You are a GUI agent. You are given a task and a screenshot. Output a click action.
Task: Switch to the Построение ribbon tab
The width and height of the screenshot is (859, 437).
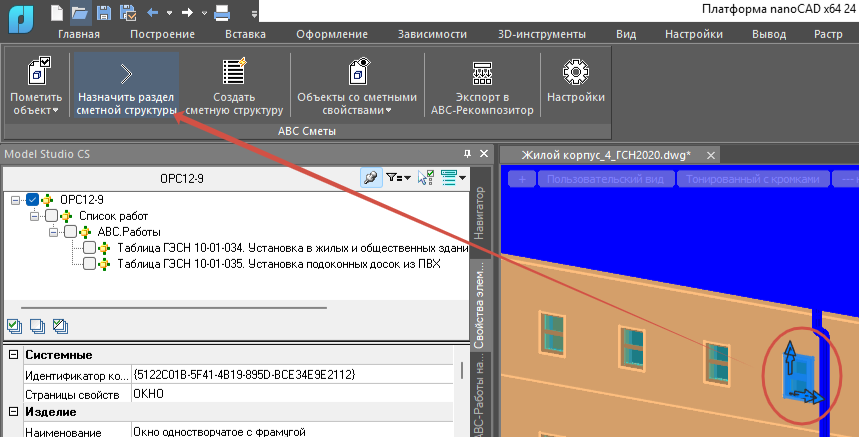tap(162, 34)
